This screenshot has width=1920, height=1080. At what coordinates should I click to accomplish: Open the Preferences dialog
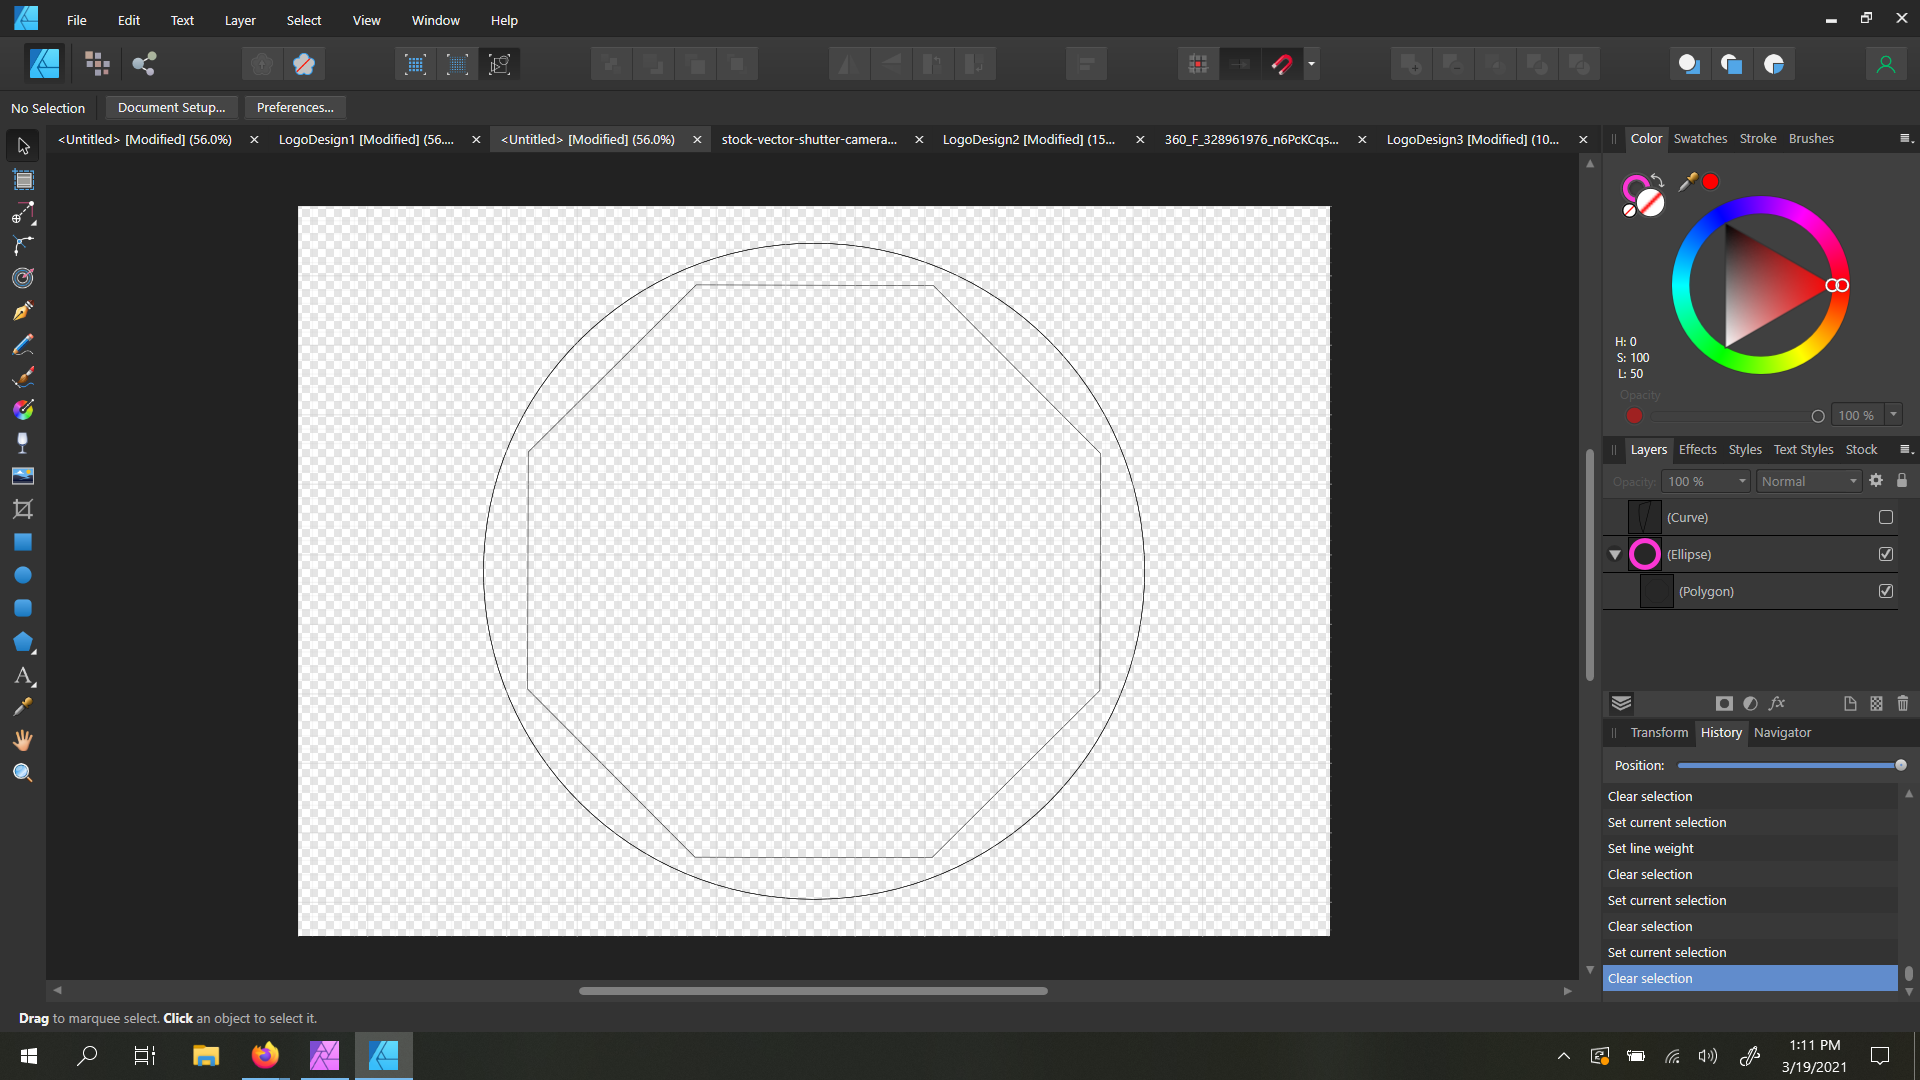[x=294, y=107]
